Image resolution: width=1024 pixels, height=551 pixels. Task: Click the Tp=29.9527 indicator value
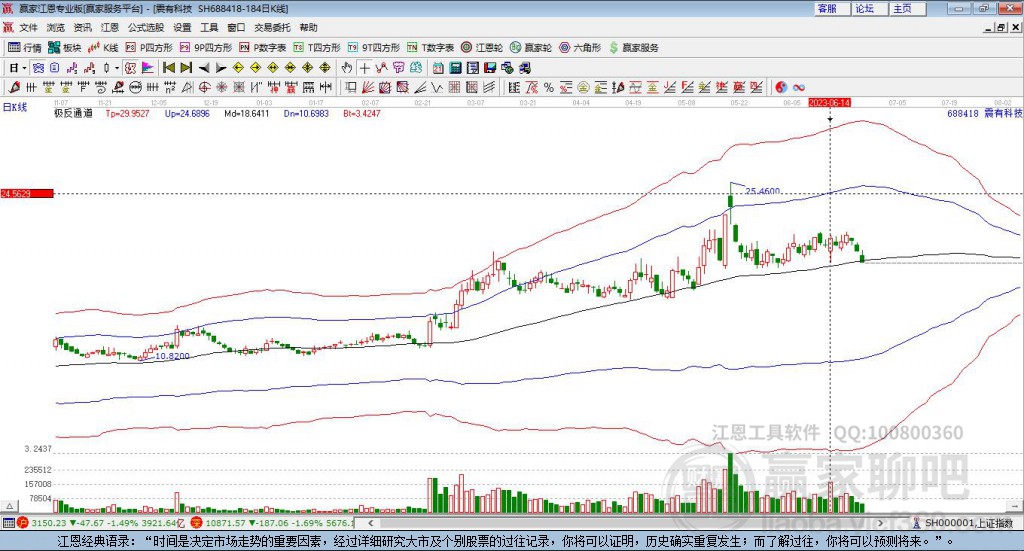(127, 113)
